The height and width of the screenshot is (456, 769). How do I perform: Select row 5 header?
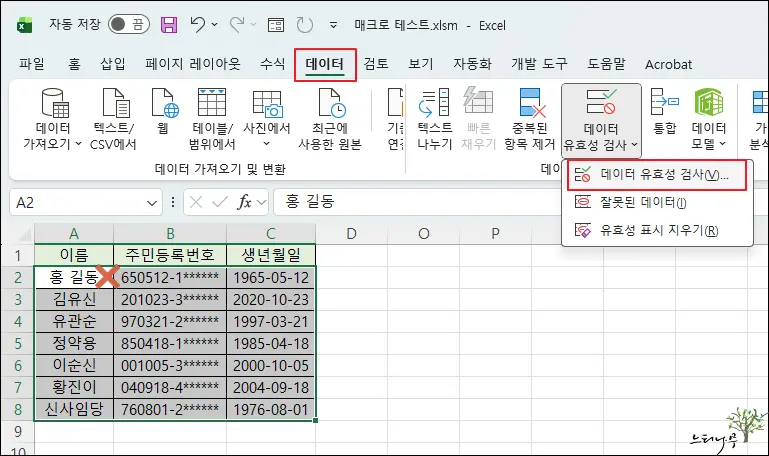point(18,343)
